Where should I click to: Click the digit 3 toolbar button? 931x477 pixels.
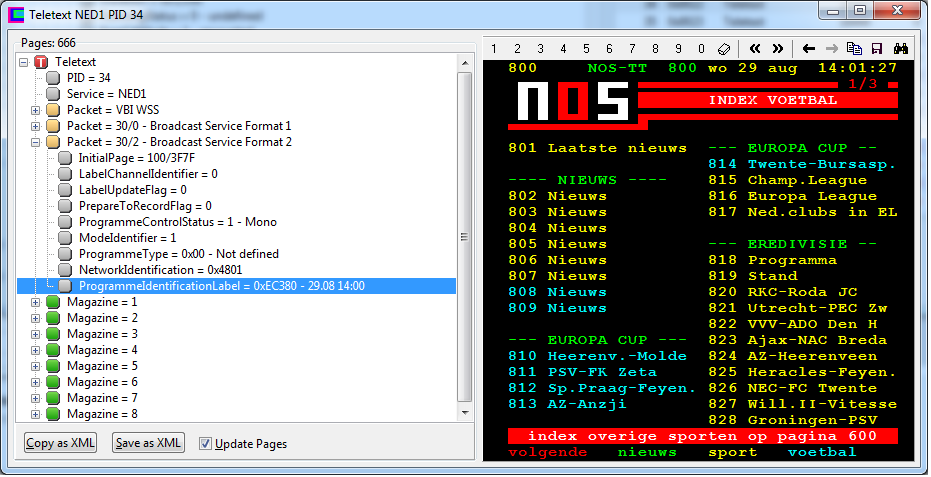[x=540, y=49]
